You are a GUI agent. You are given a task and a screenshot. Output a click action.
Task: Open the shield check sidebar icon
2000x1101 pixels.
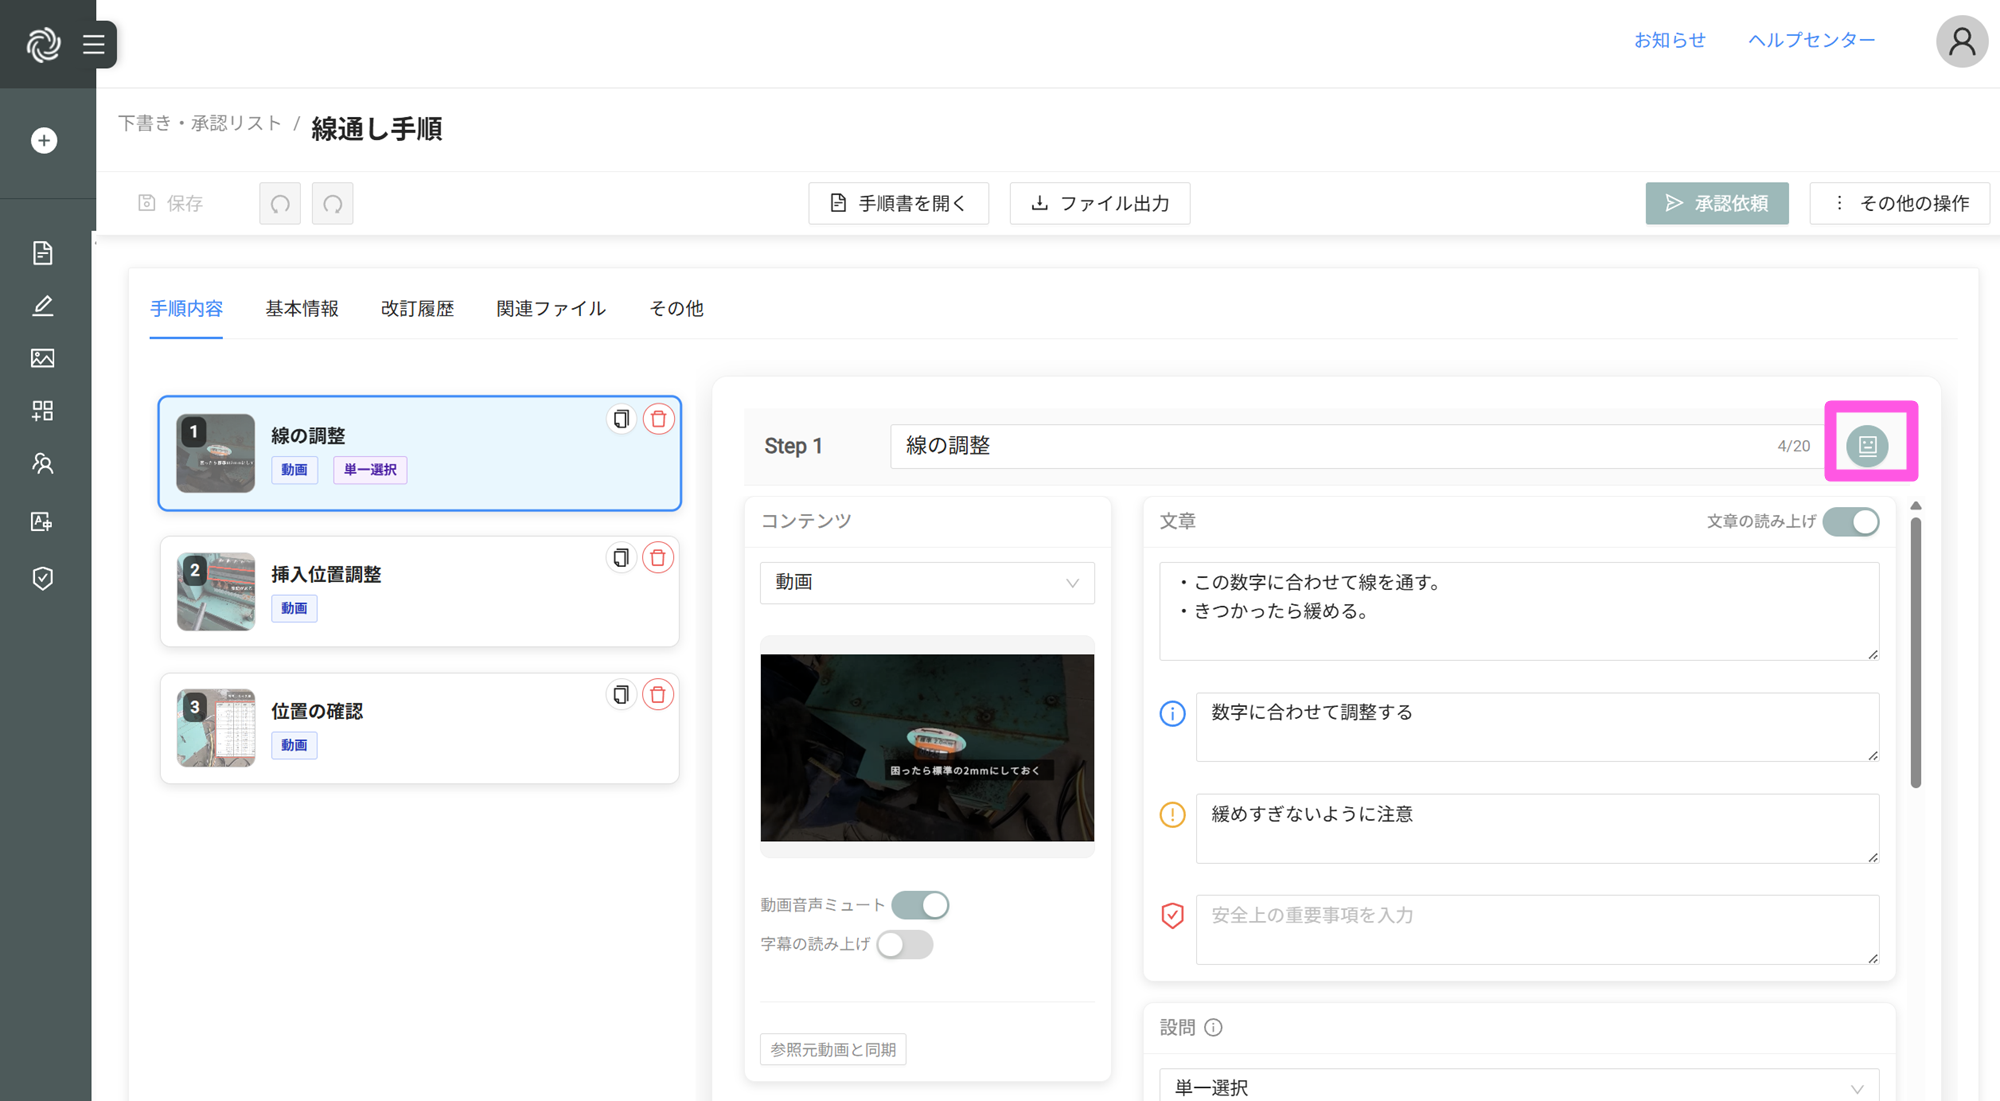(x=43, y=578)
